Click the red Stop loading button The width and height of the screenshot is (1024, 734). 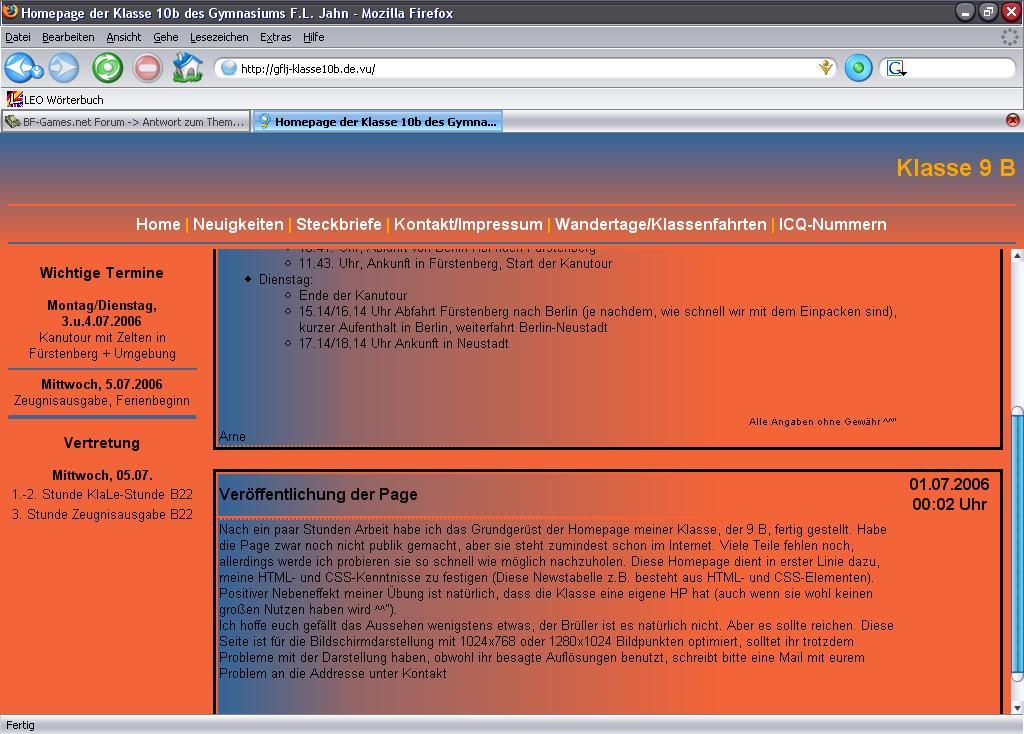[148, 68]
